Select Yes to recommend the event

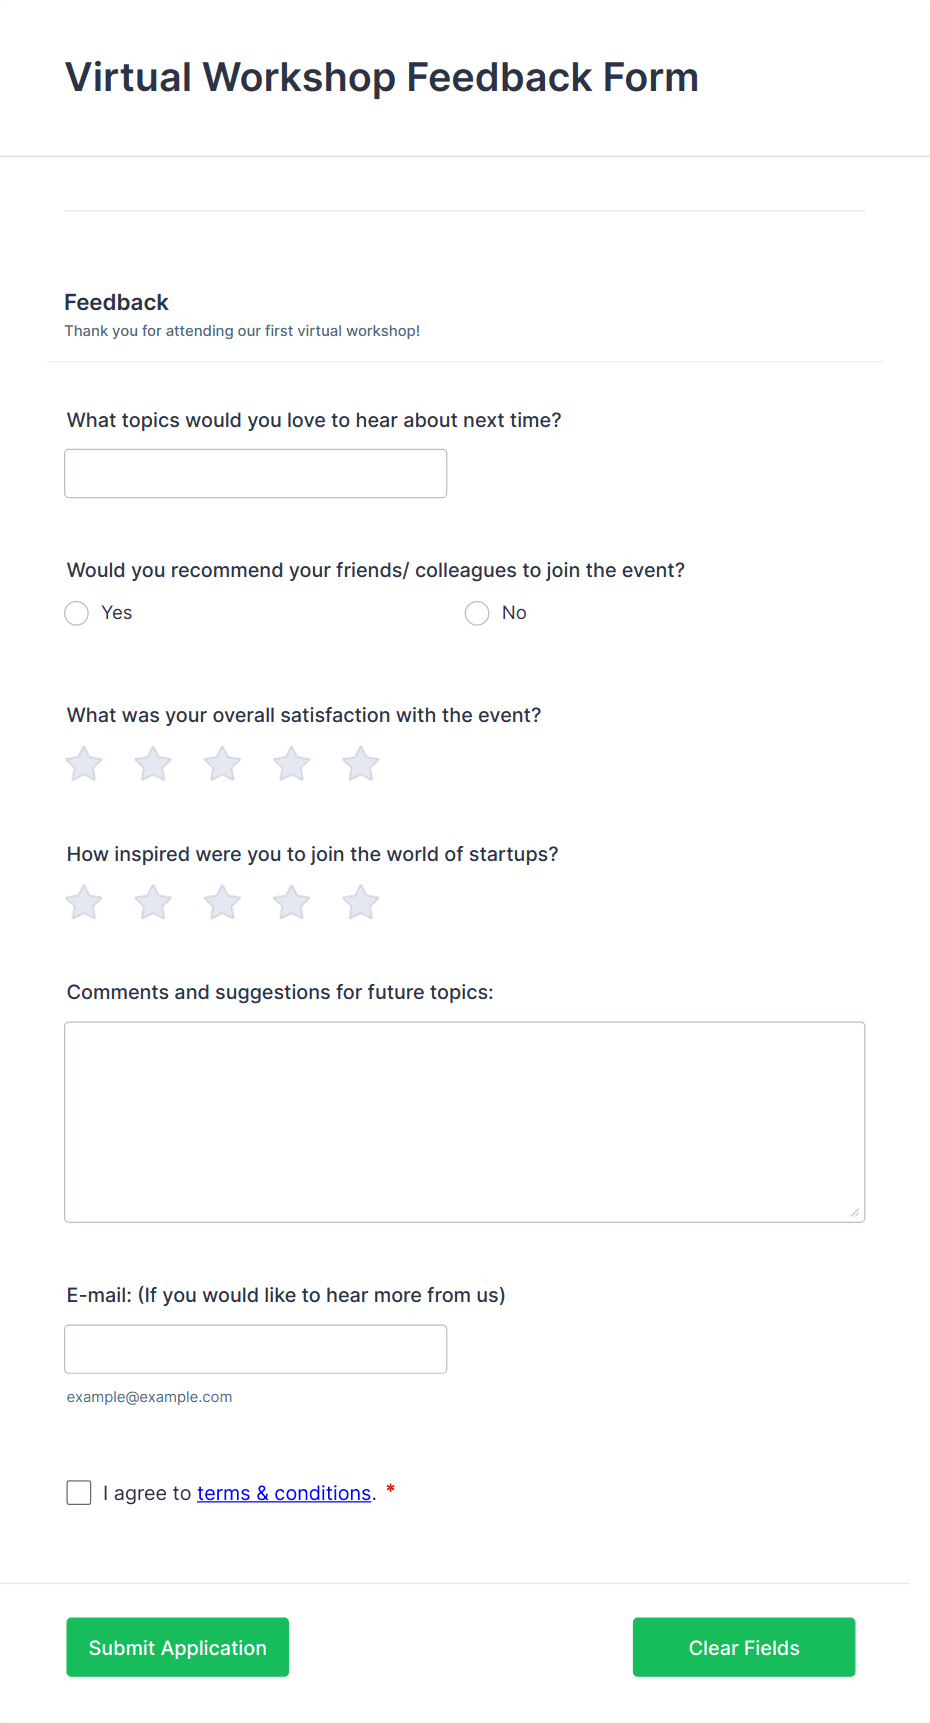pos(76,612)
